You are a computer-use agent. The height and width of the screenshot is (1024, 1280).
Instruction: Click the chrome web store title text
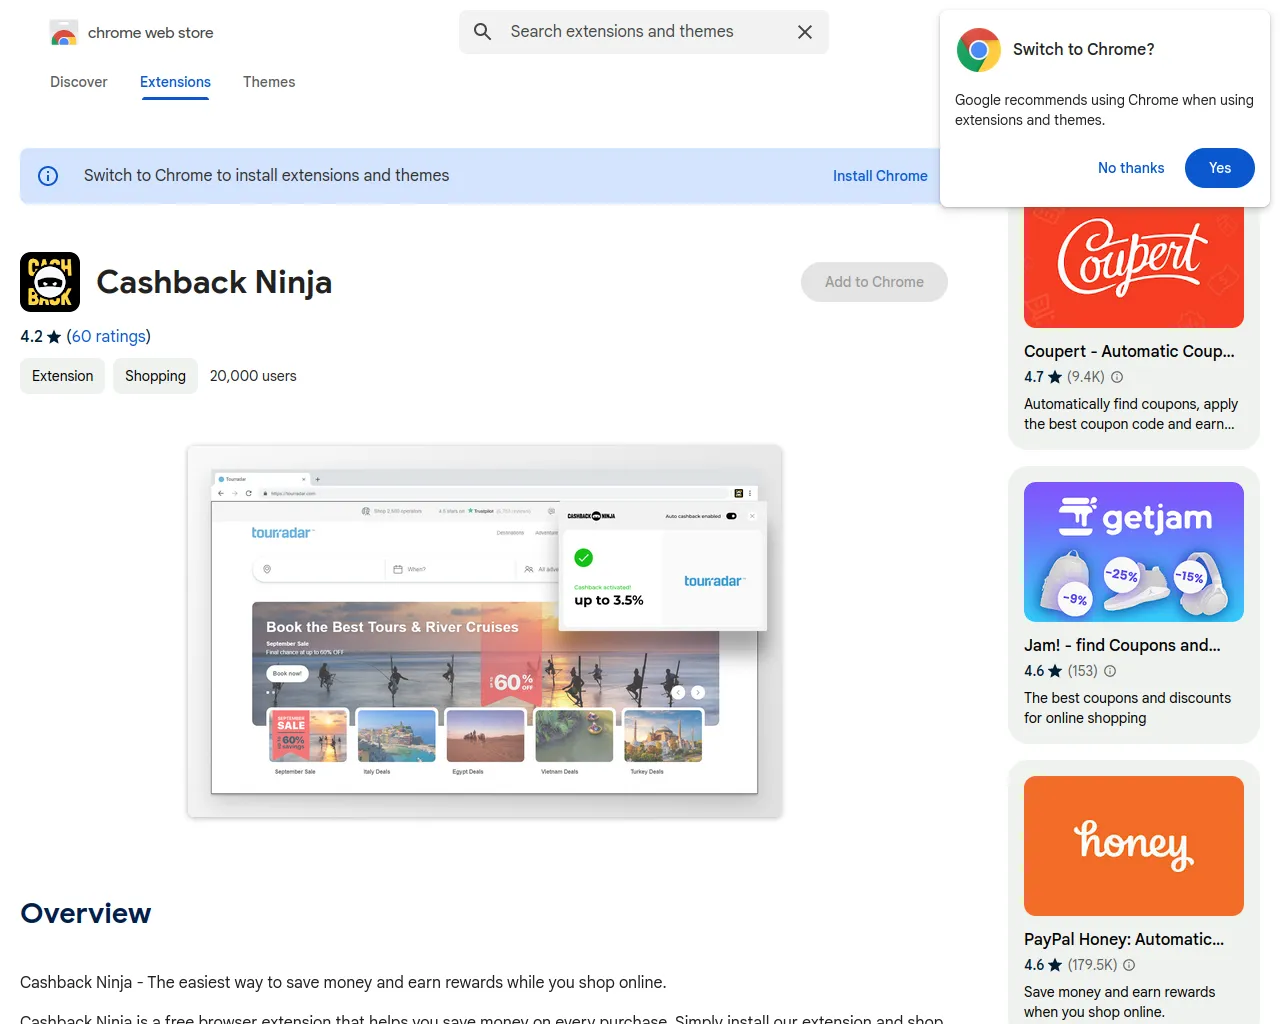151,33
